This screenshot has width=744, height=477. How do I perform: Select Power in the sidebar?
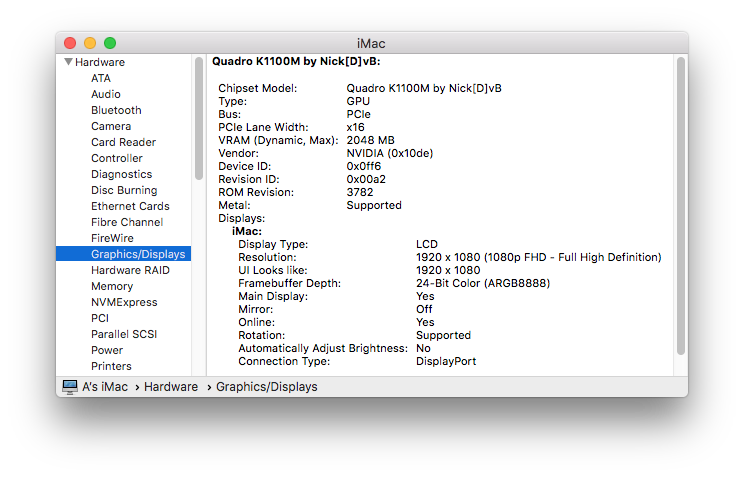point(107,350)
